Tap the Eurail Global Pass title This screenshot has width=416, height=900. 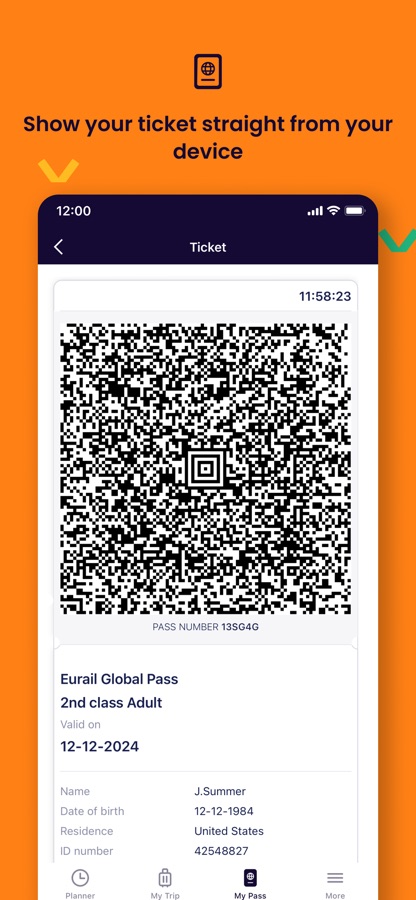119,679
